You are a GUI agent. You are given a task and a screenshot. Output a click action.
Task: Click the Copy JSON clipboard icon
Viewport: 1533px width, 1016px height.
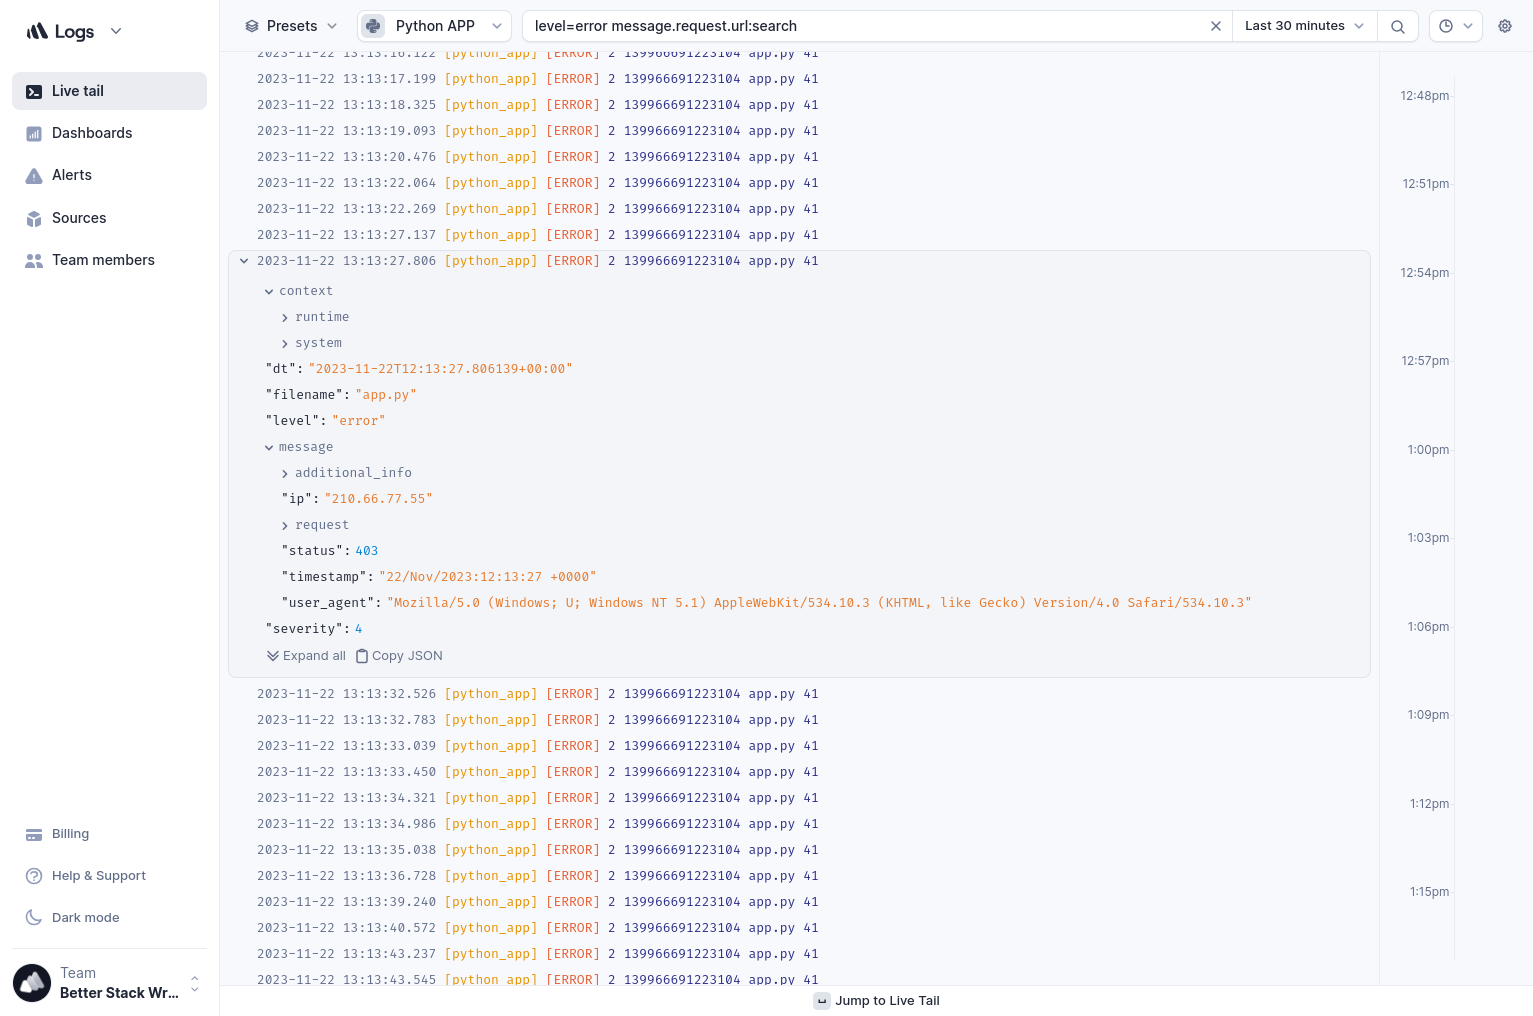click(x=362, y=656)
